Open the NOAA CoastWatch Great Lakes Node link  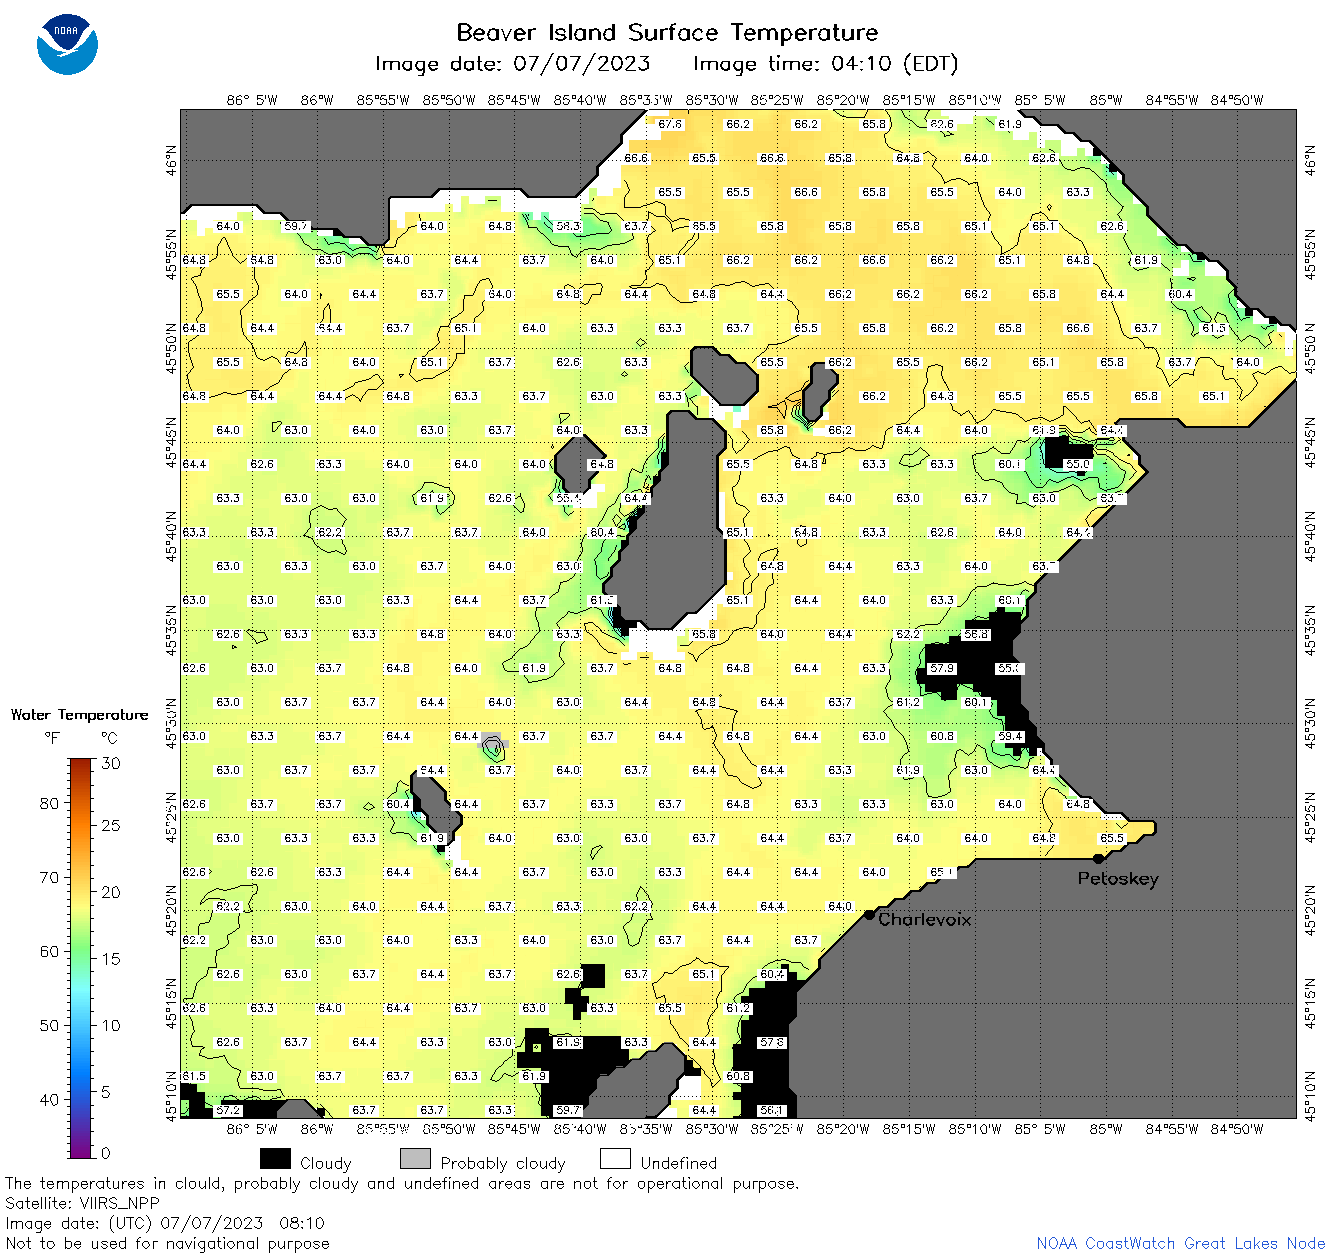1180,1243
